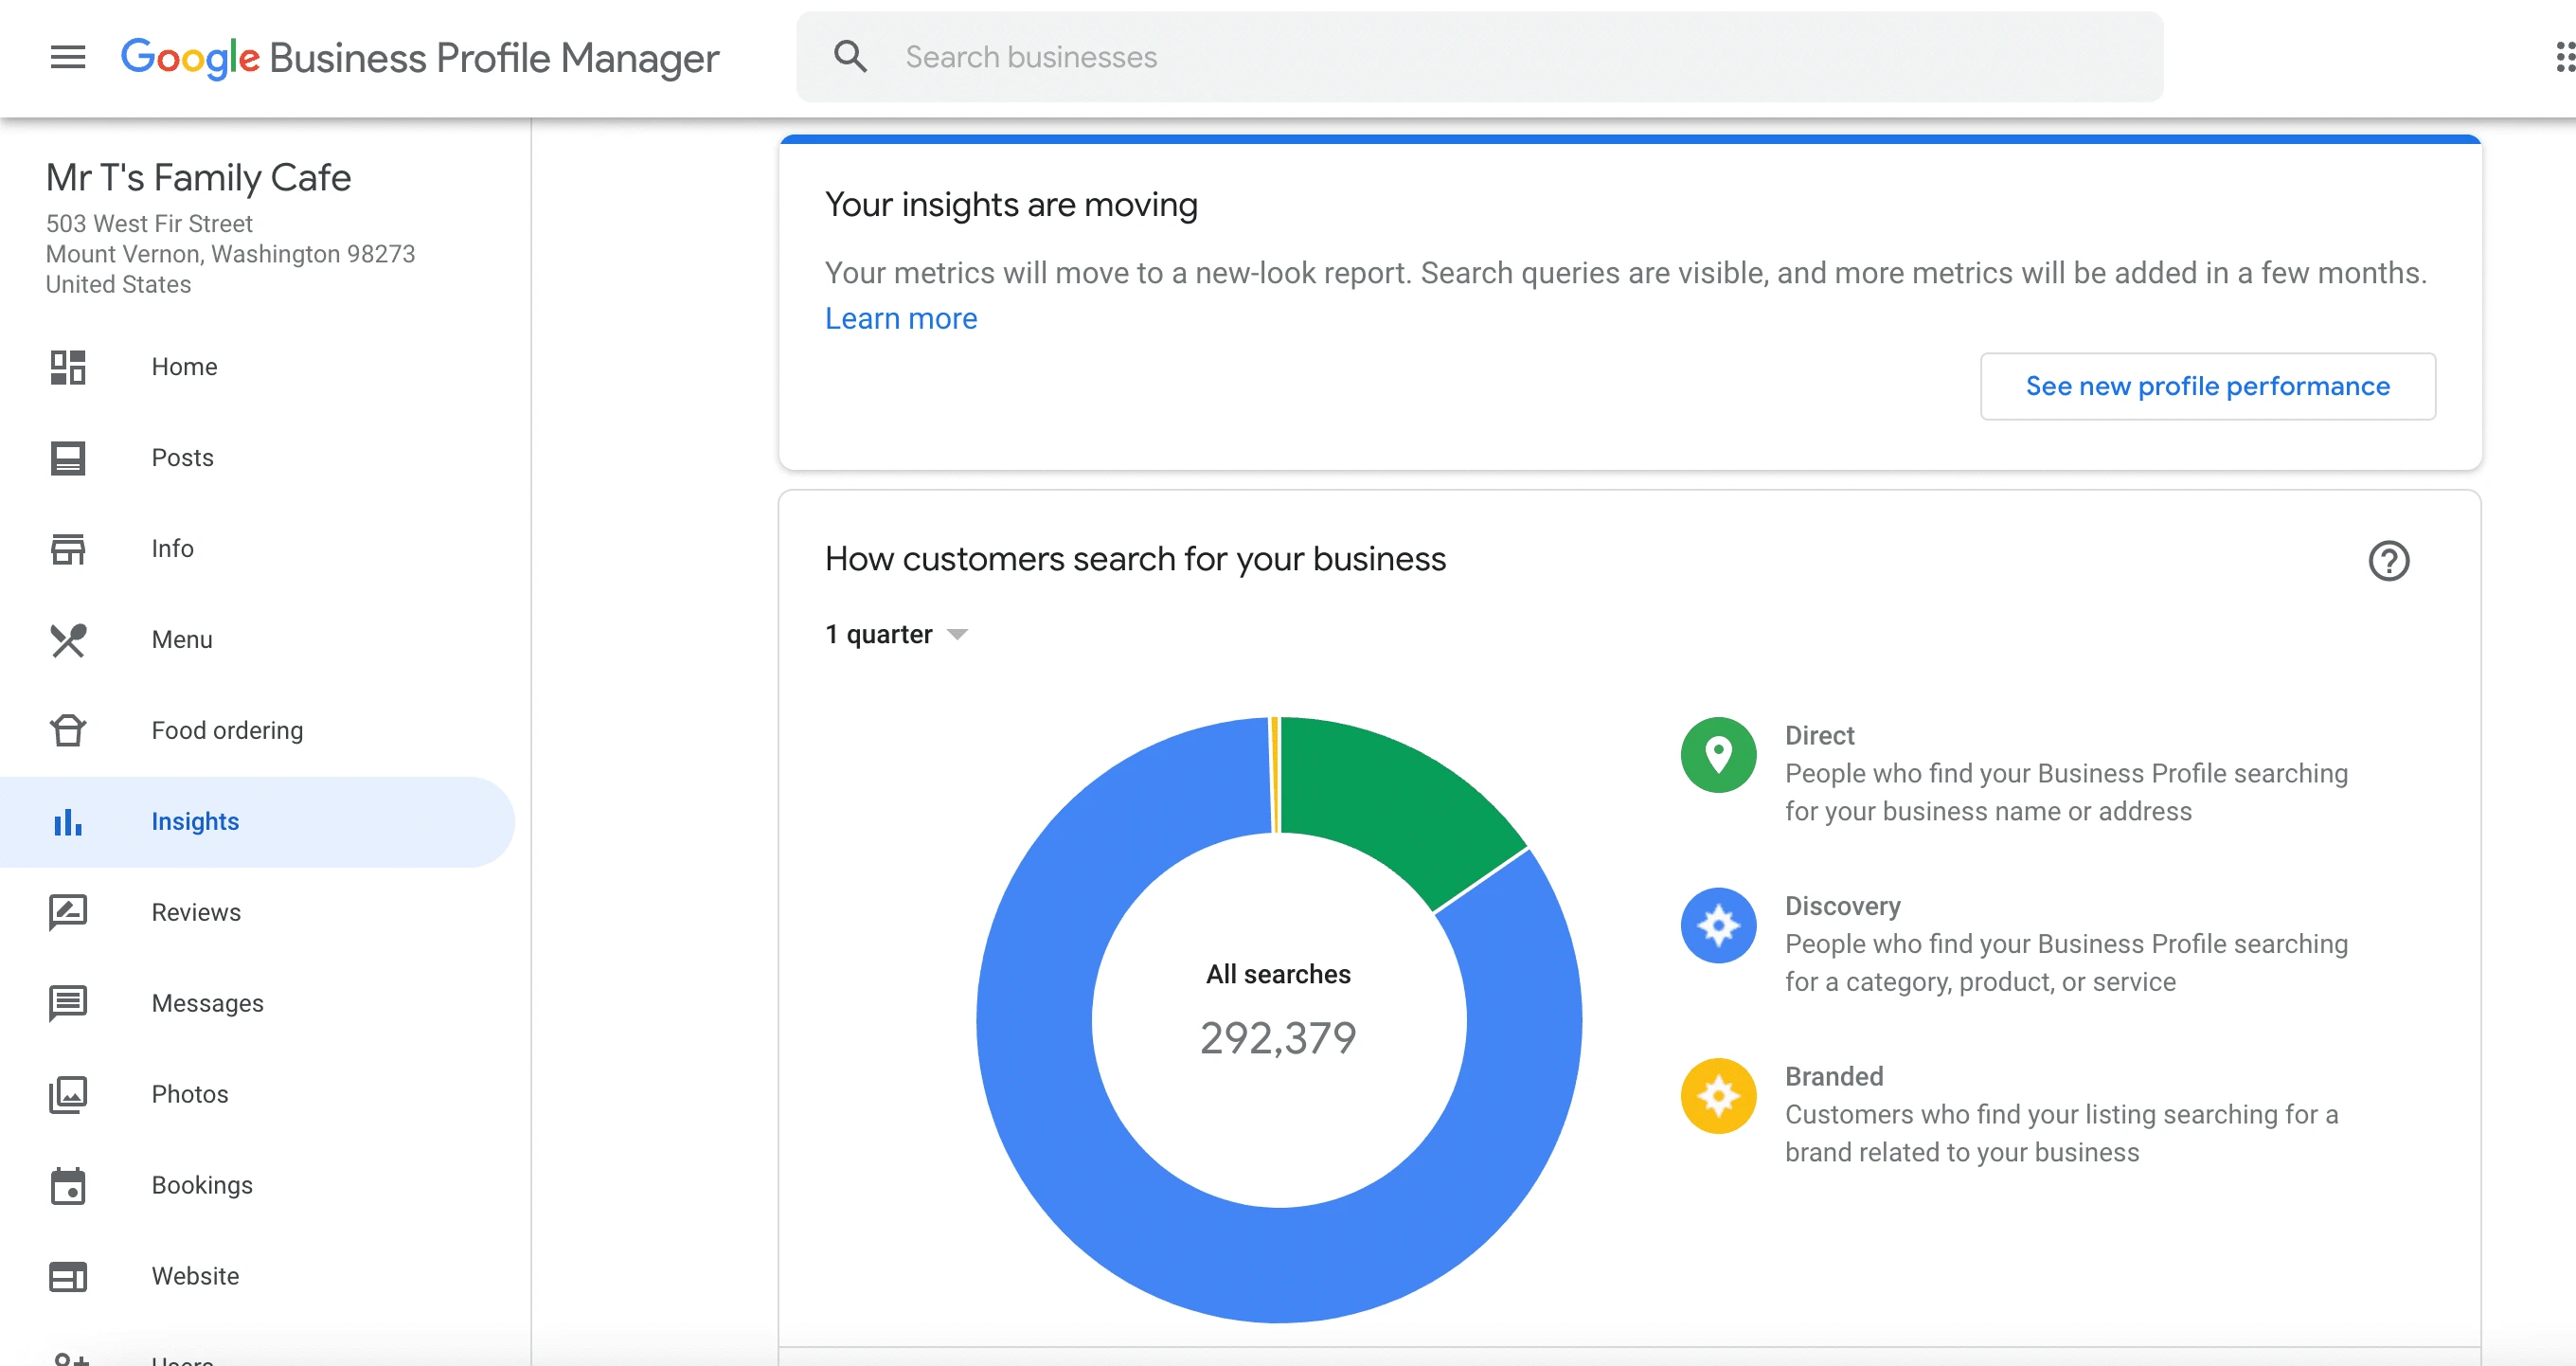The width and height of the screenshot is (2576, 1366).
Task: Click the search magnifier icon
Action: point(850,57)
